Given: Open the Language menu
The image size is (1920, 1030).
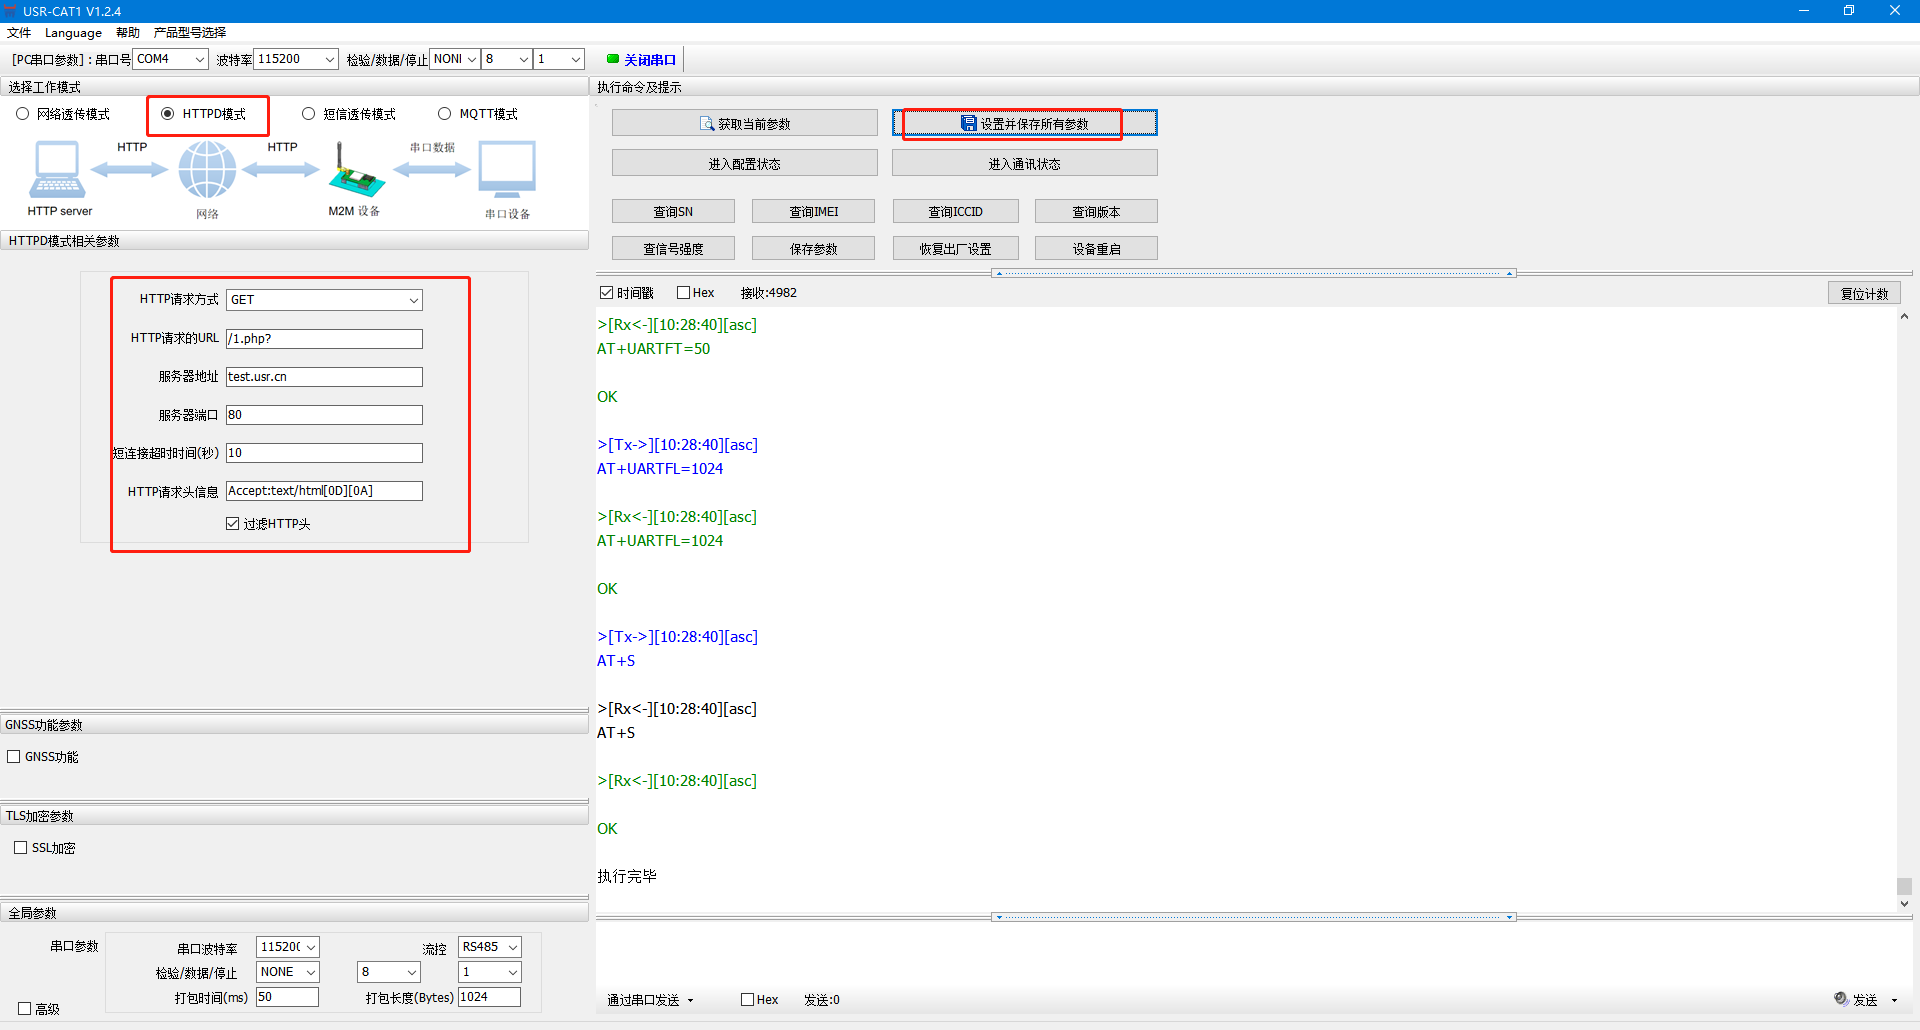Looking at the screenshot, I should [x=73, y=33].
